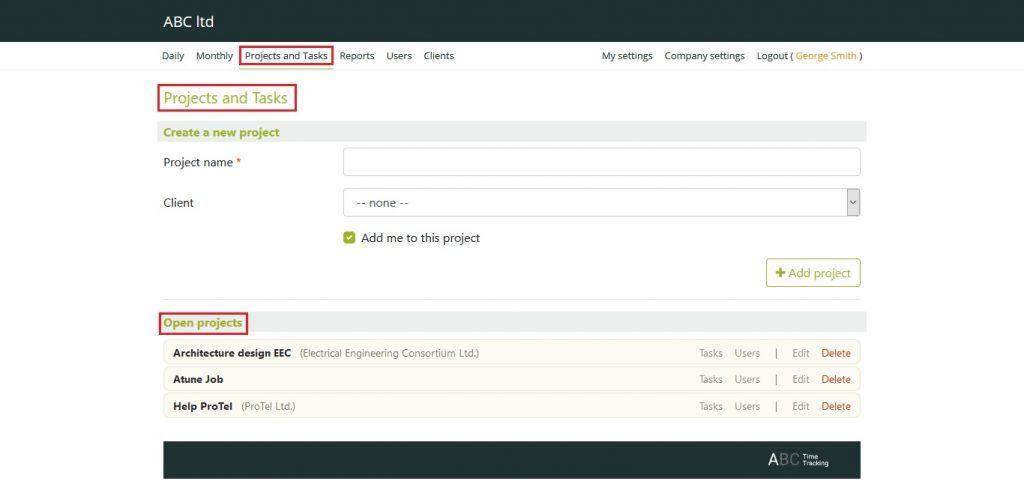Click the Create a new project heading
Screen dimensions: 1024x490
point(221,132)
